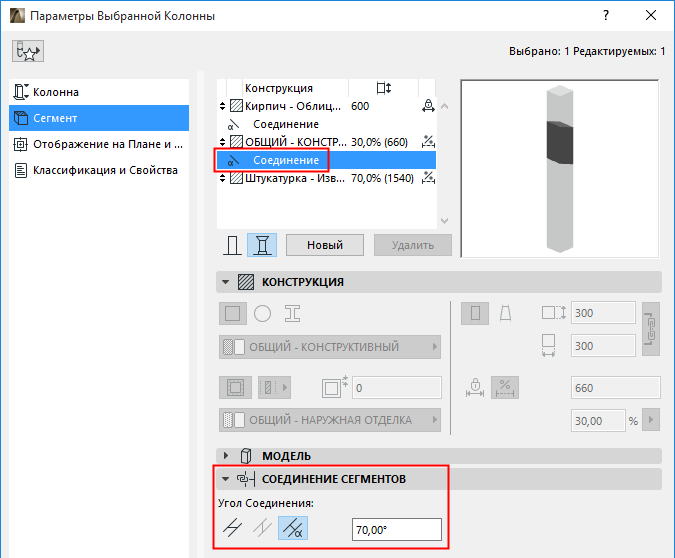Select uniform segment shape option

(475, 313)
